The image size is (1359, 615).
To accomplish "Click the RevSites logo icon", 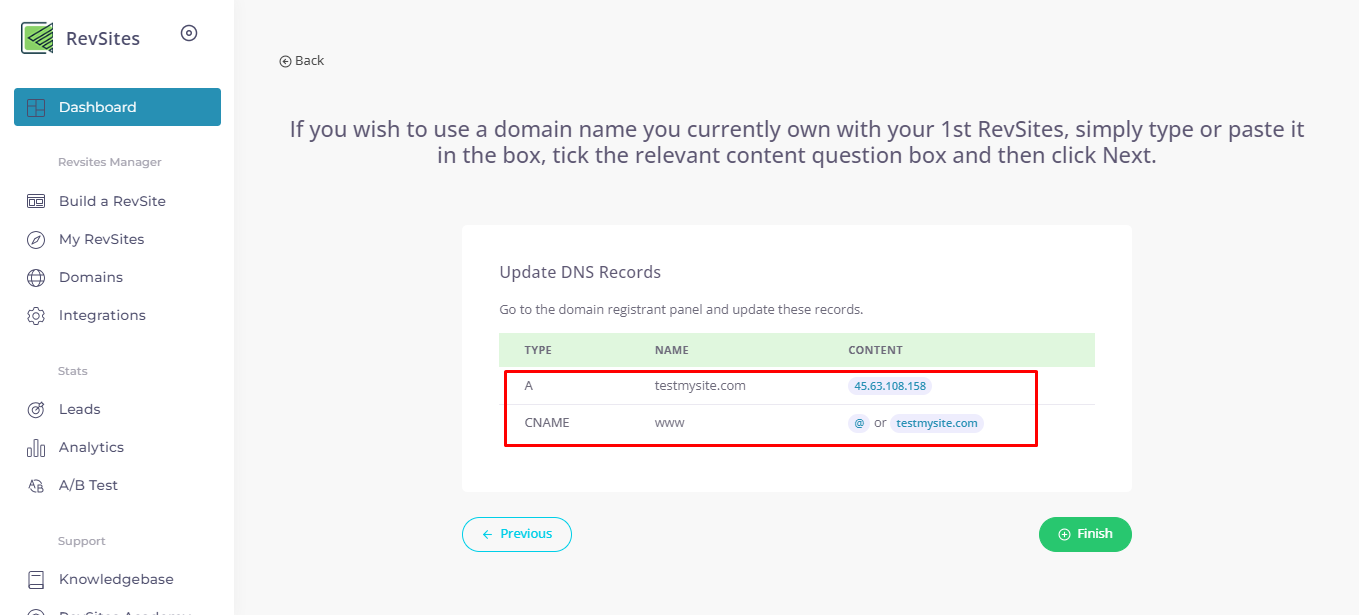I will 37,38.
